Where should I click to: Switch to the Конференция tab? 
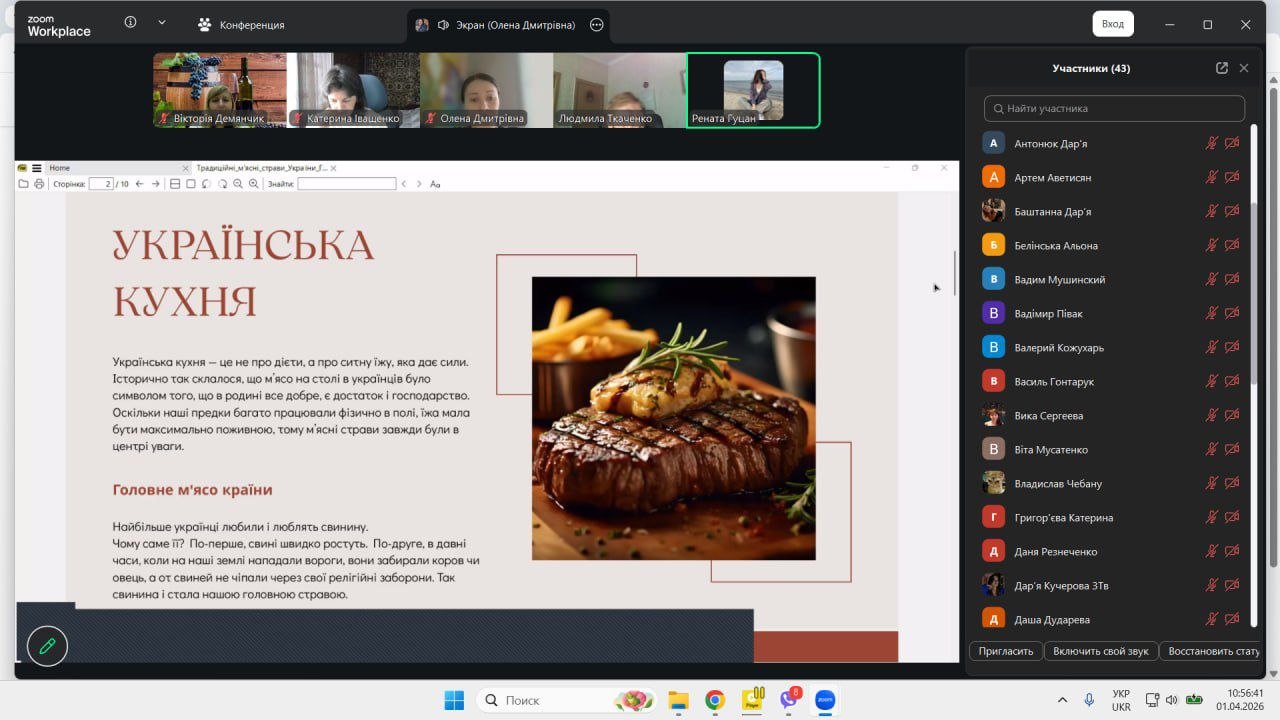tap(241, 25)
